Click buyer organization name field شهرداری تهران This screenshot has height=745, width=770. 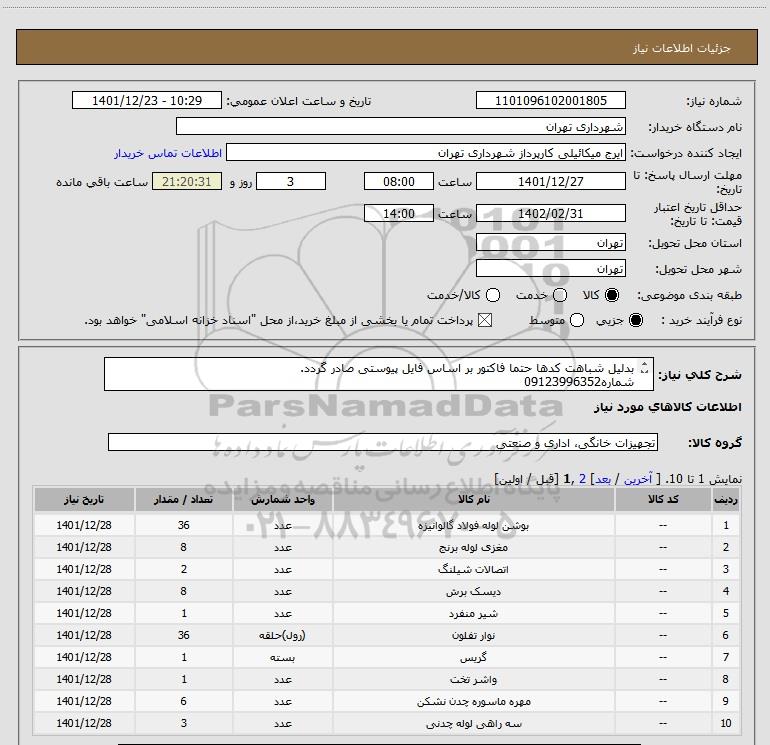401,127
